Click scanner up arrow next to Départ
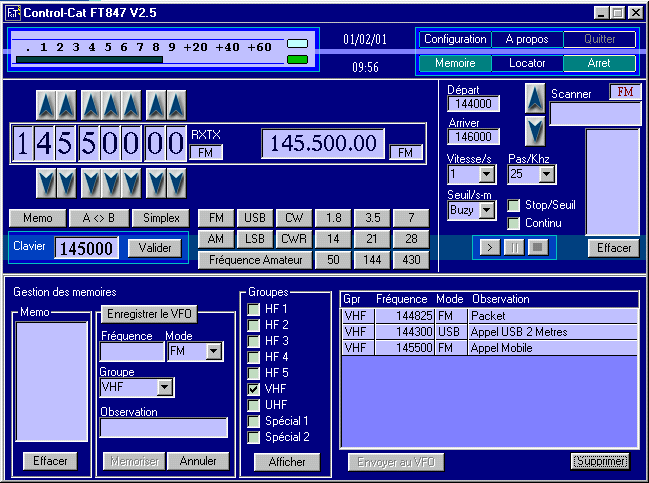The image size is (649, 483). [535, 98]
